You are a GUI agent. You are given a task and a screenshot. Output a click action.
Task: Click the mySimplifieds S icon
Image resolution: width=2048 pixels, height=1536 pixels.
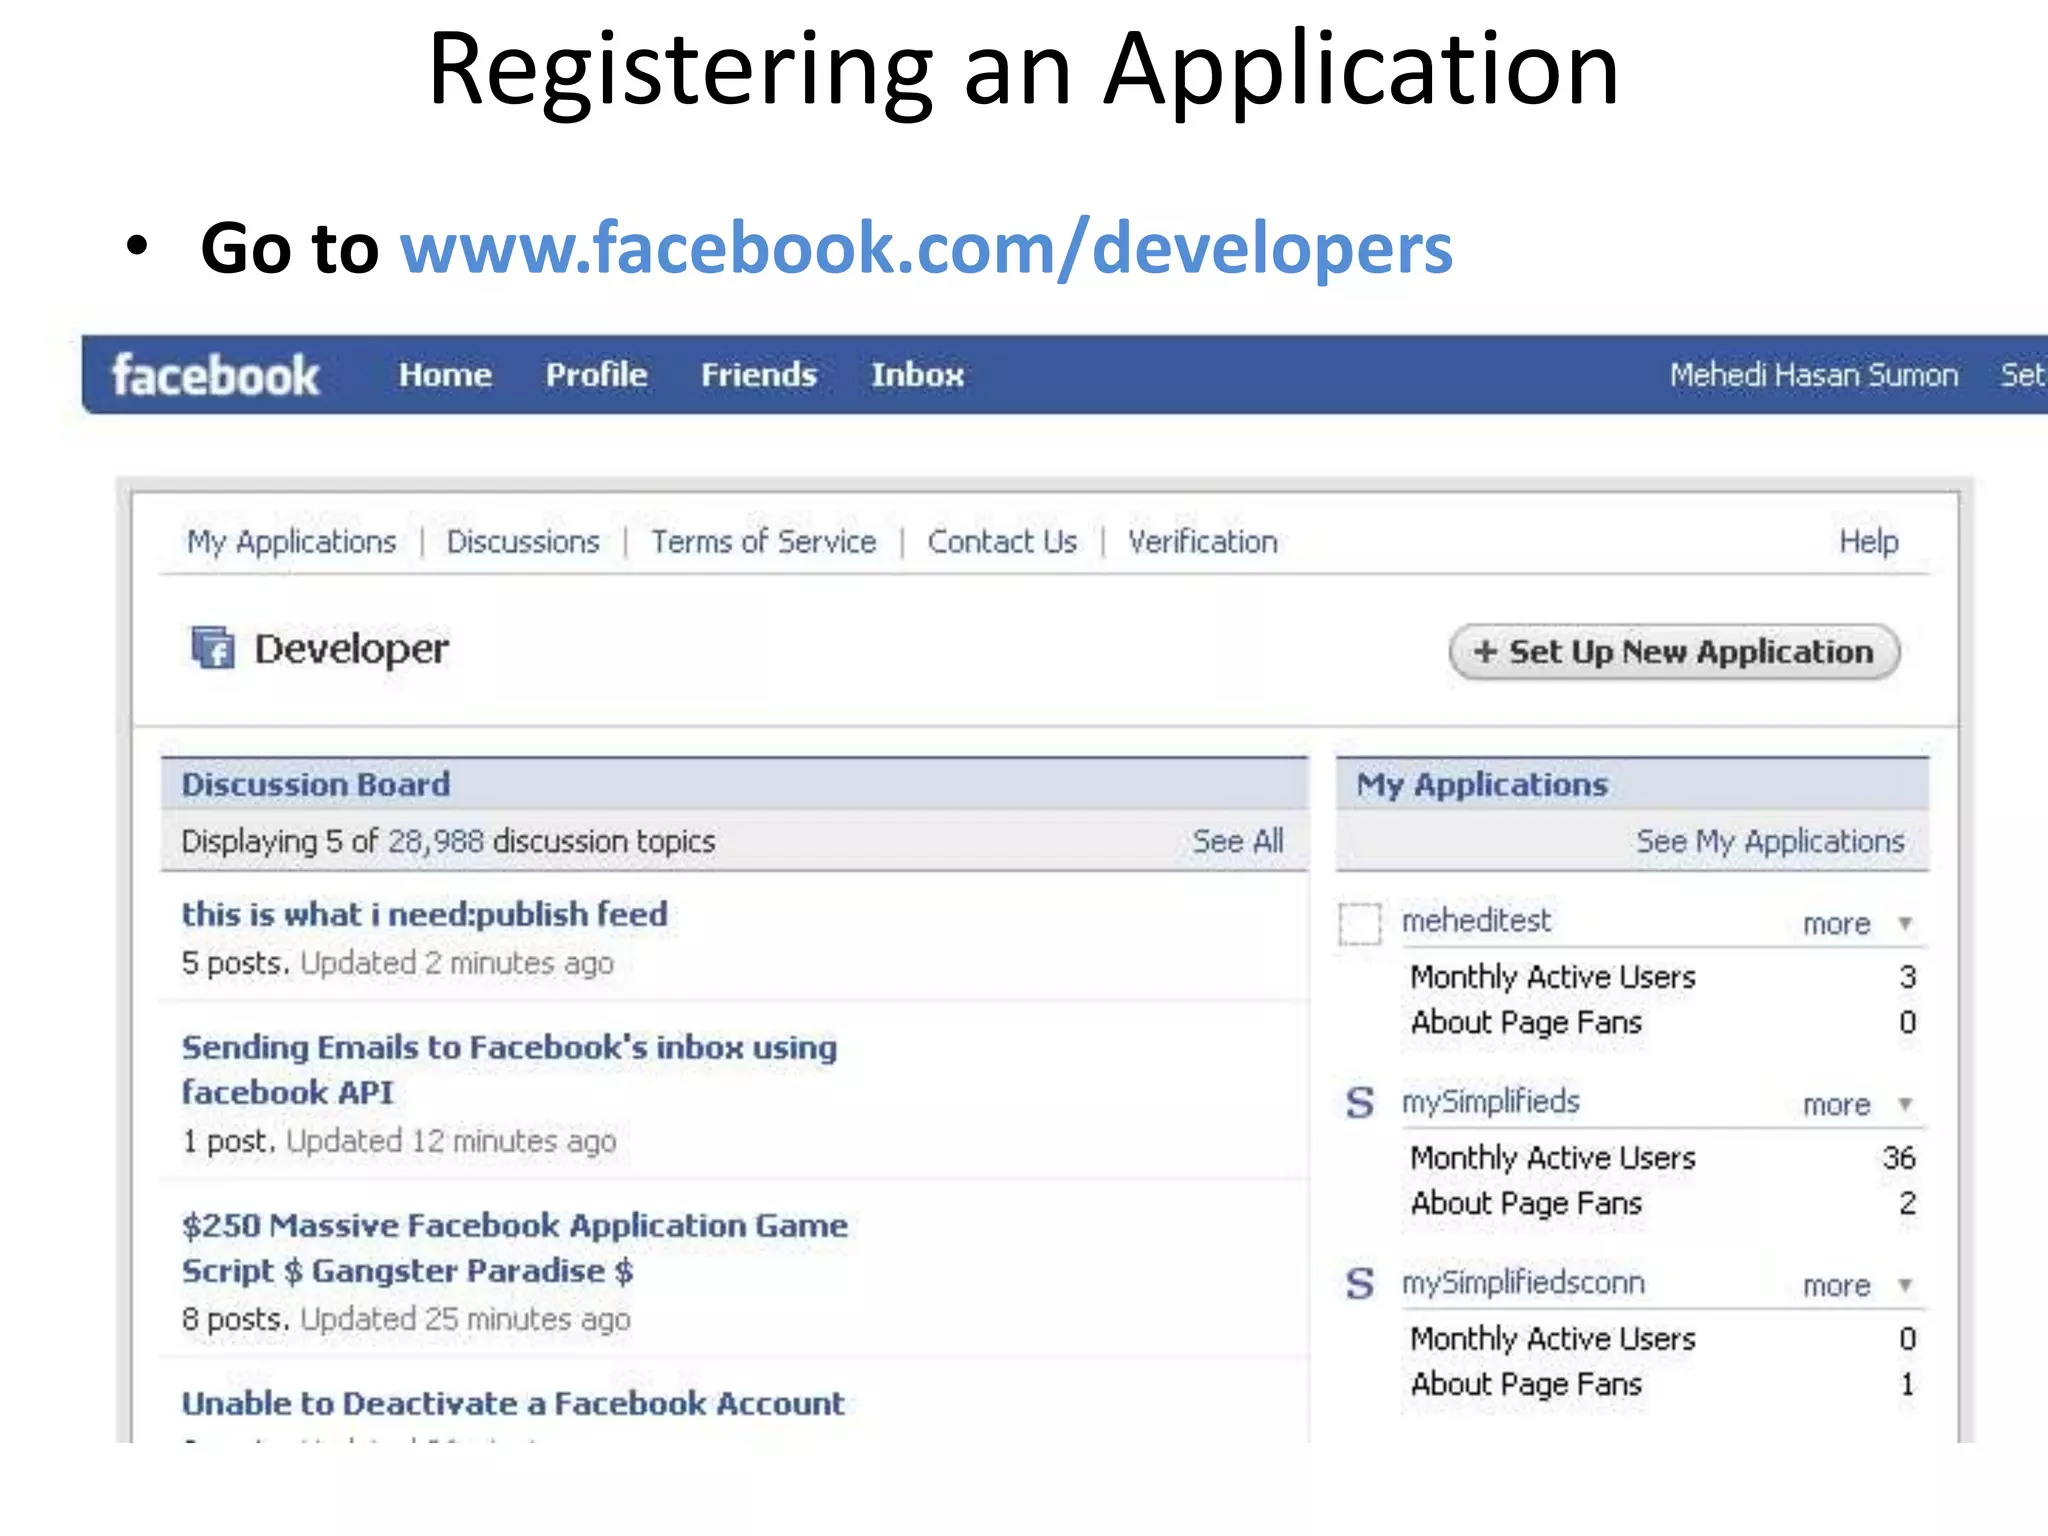(x=1360, y=1103)
